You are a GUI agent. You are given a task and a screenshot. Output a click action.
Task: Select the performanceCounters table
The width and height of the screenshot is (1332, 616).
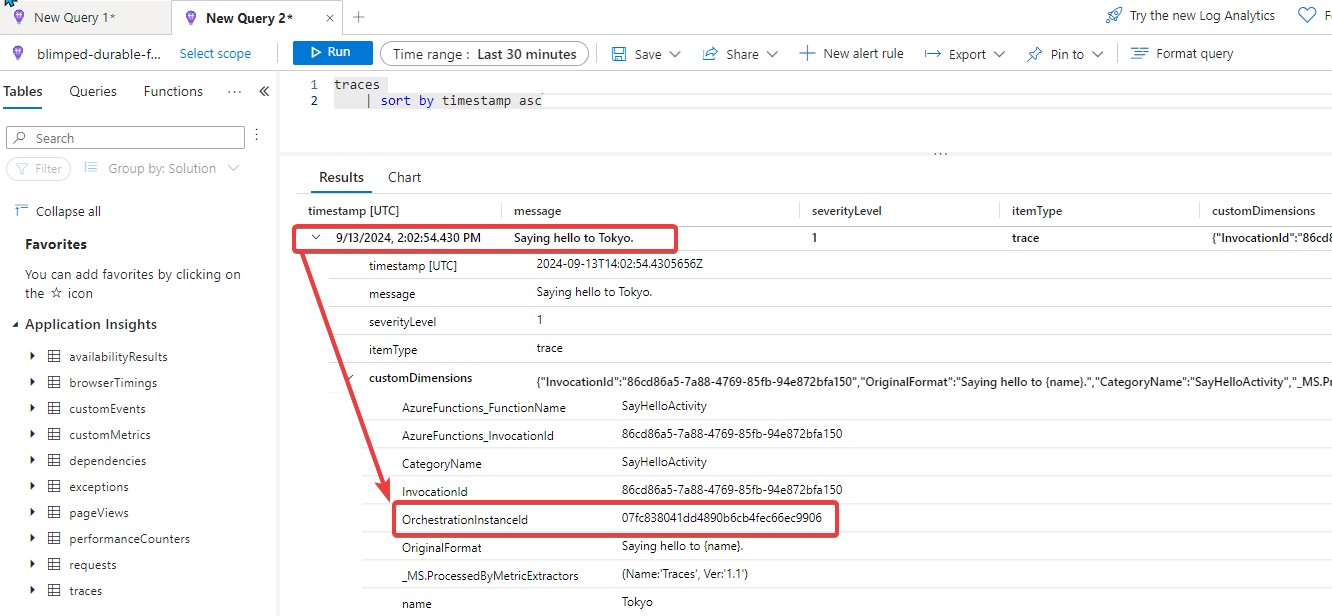point(129,539)
